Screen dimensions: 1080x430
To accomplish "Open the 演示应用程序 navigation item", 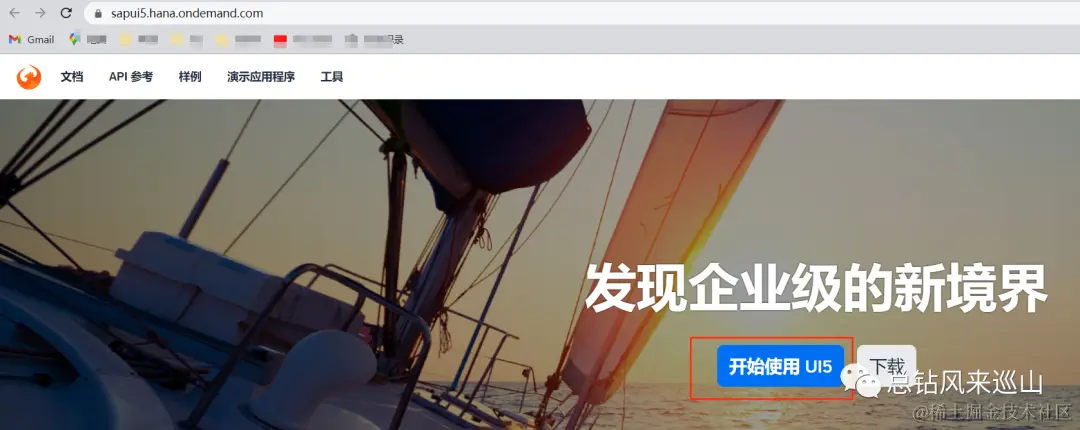I will 261,77.
